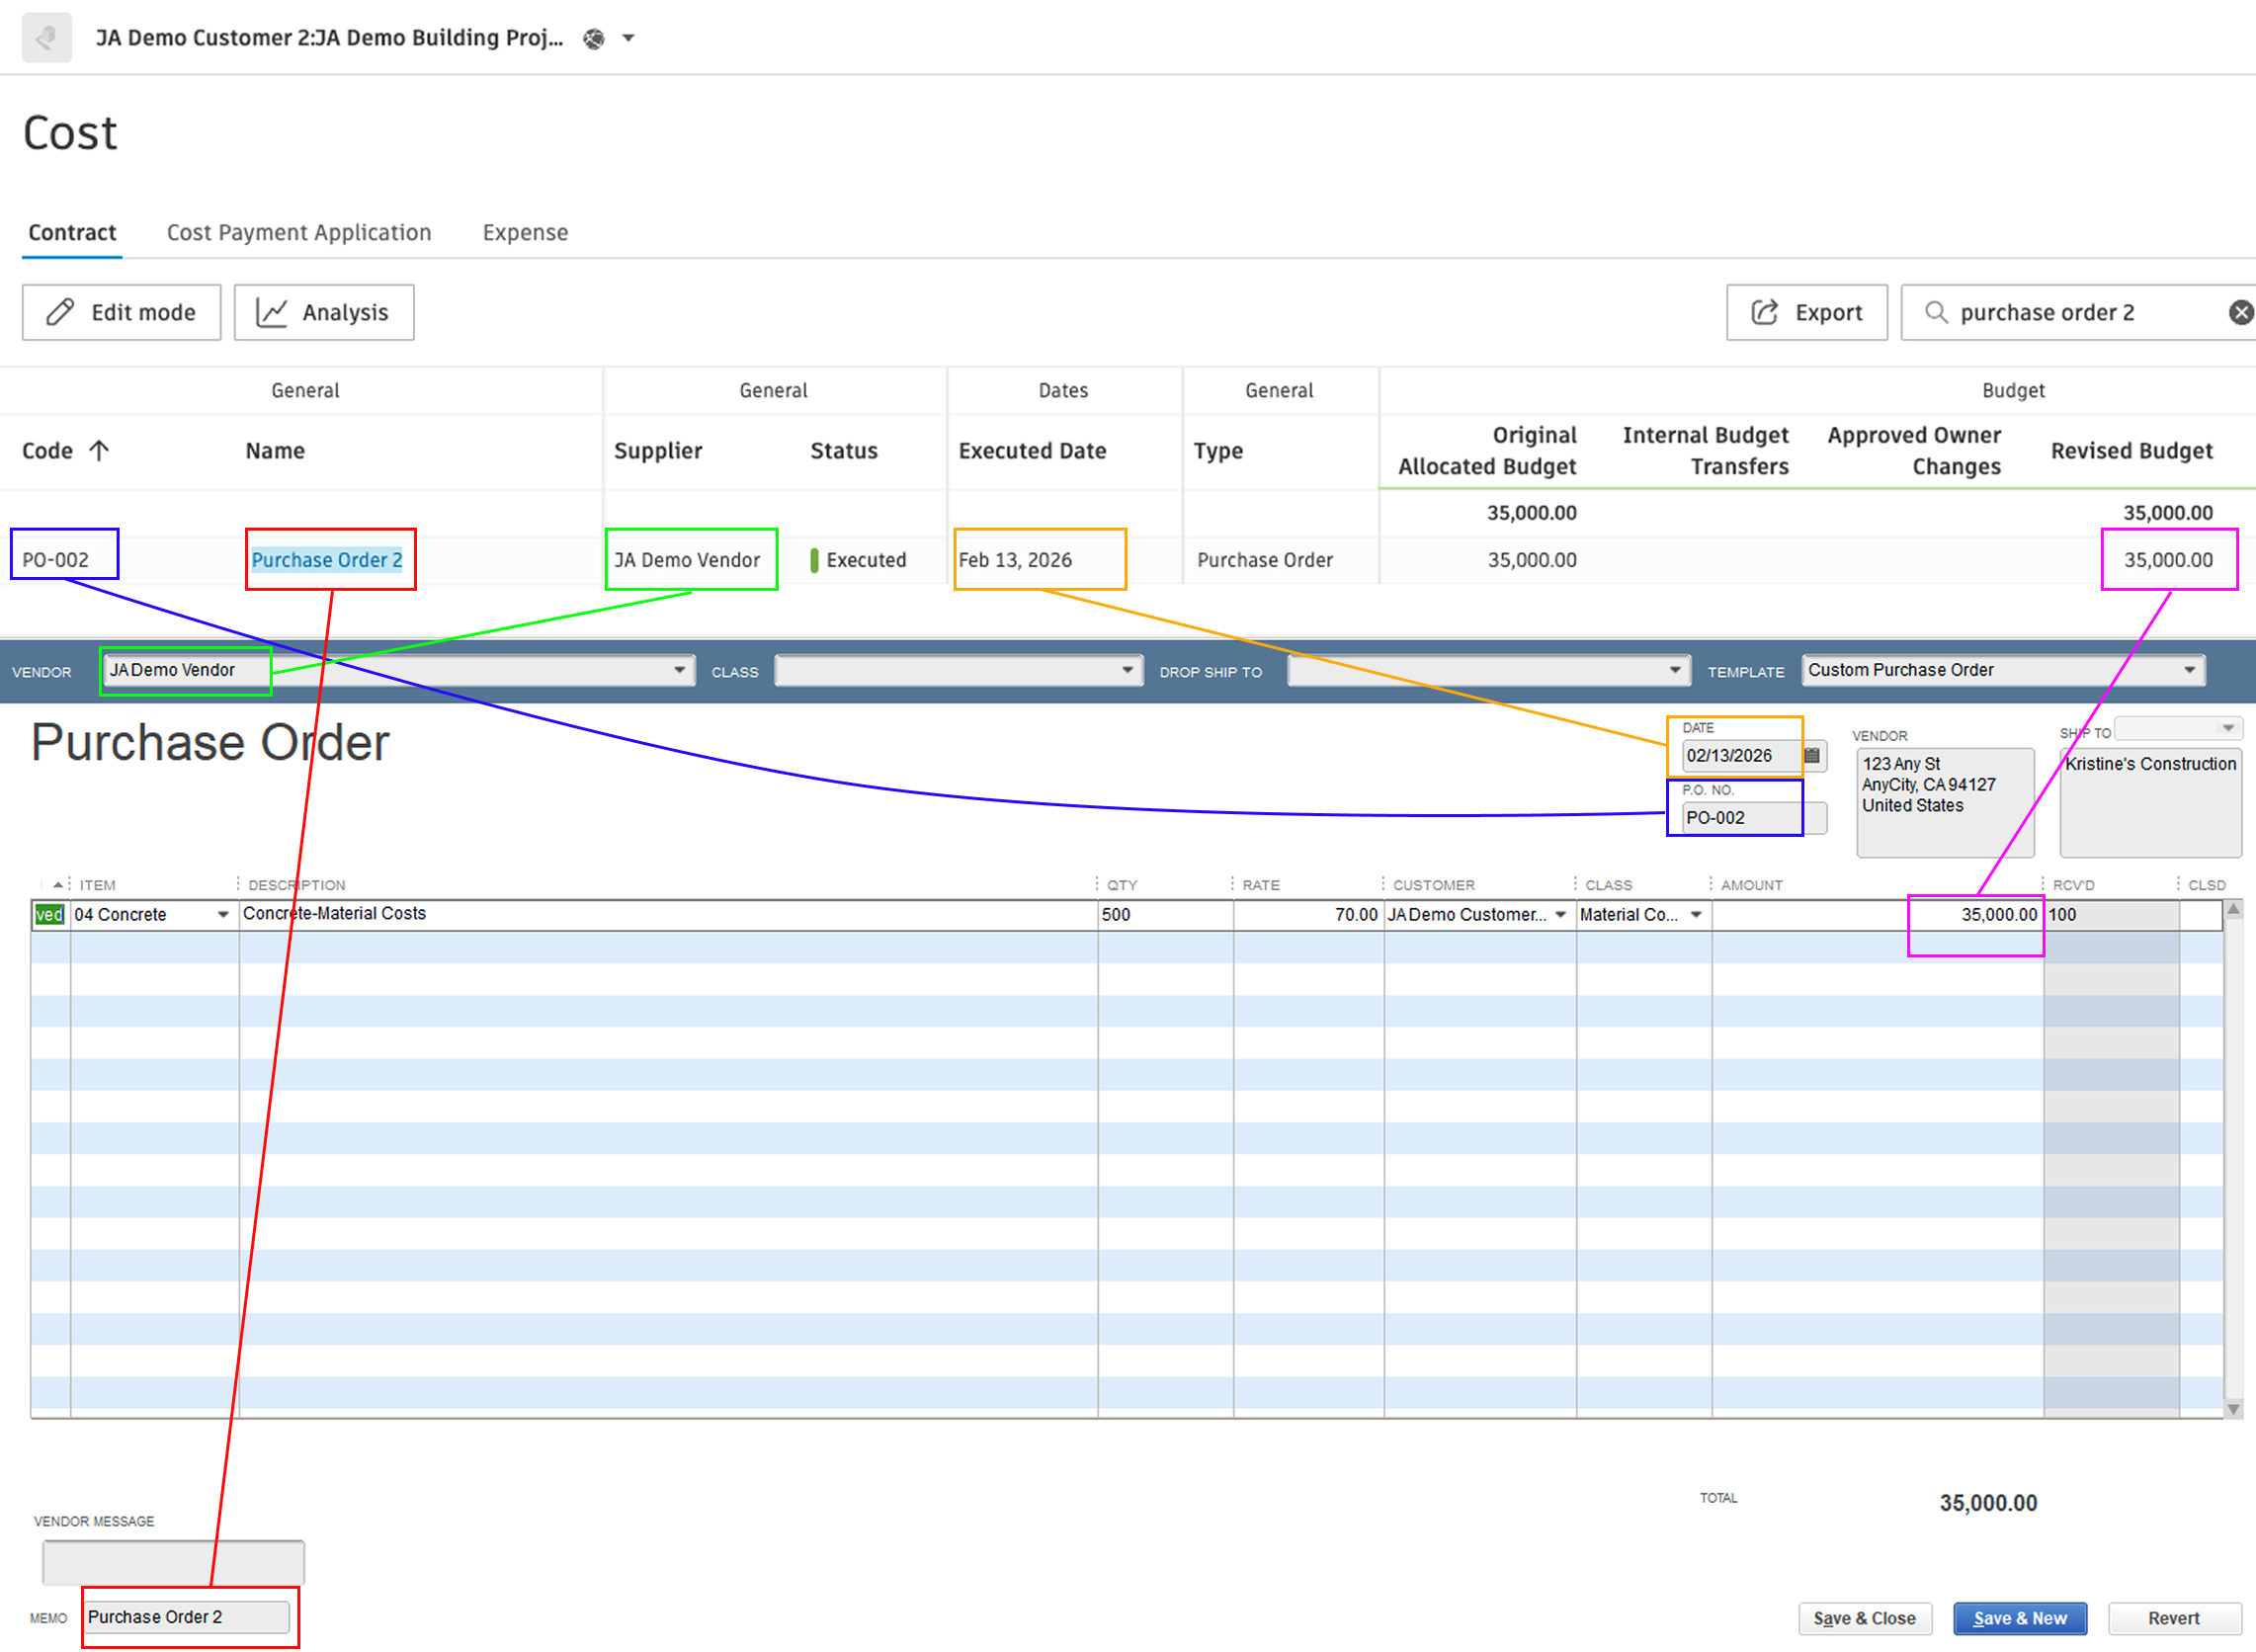Toggle the Code column sort order
The width and height of the screenshot is (2256, 1652).
tap(100, 450)
